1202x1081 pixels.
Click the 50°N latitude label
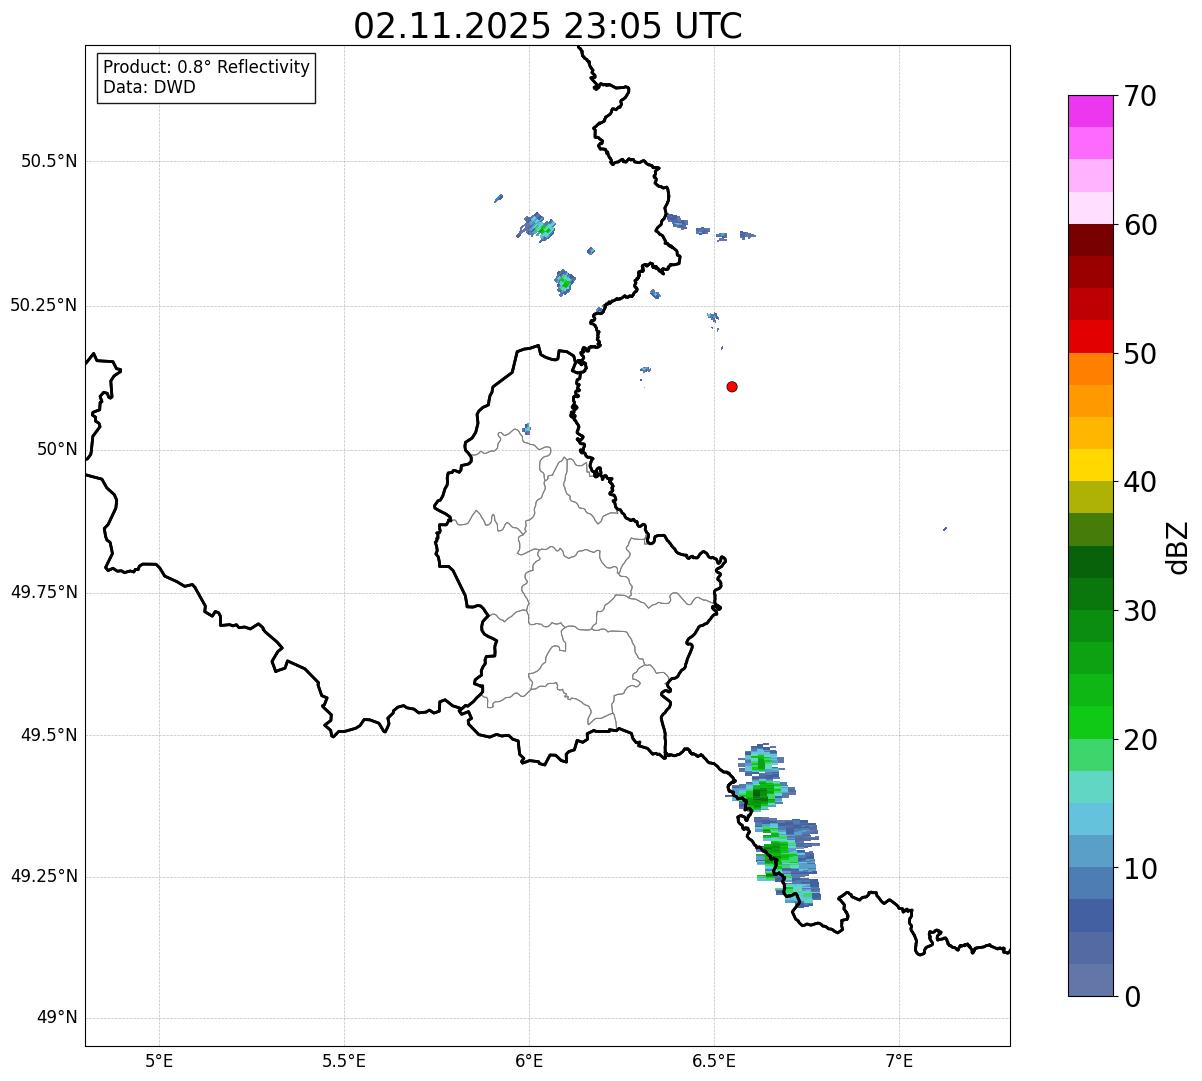point(57,449)
